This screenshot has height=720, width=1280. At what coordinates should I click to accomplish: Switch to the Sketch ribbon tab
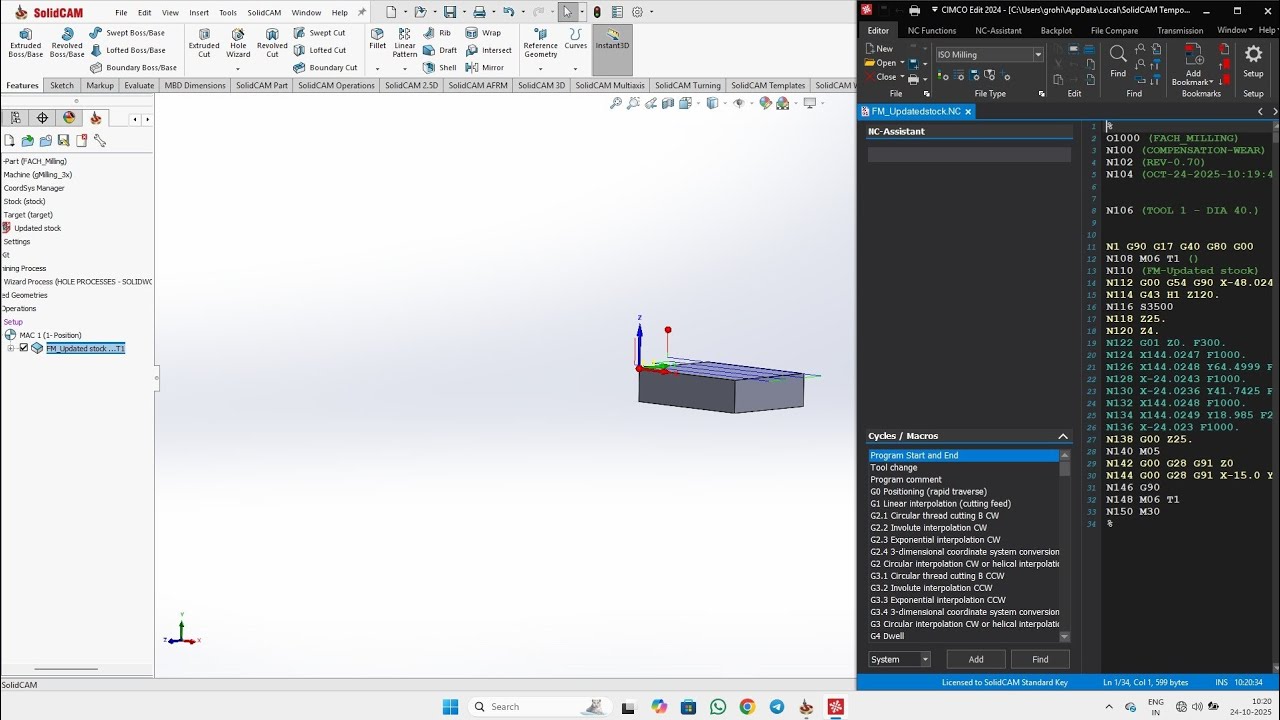tap(62, 85)
